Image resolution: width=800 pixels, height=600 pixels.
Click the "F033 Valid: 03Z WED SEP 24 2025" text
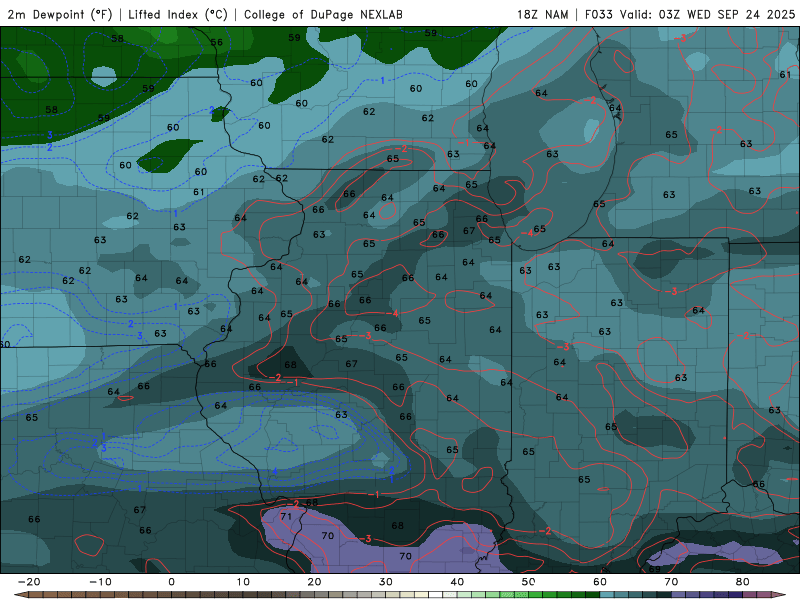point(689,14)
